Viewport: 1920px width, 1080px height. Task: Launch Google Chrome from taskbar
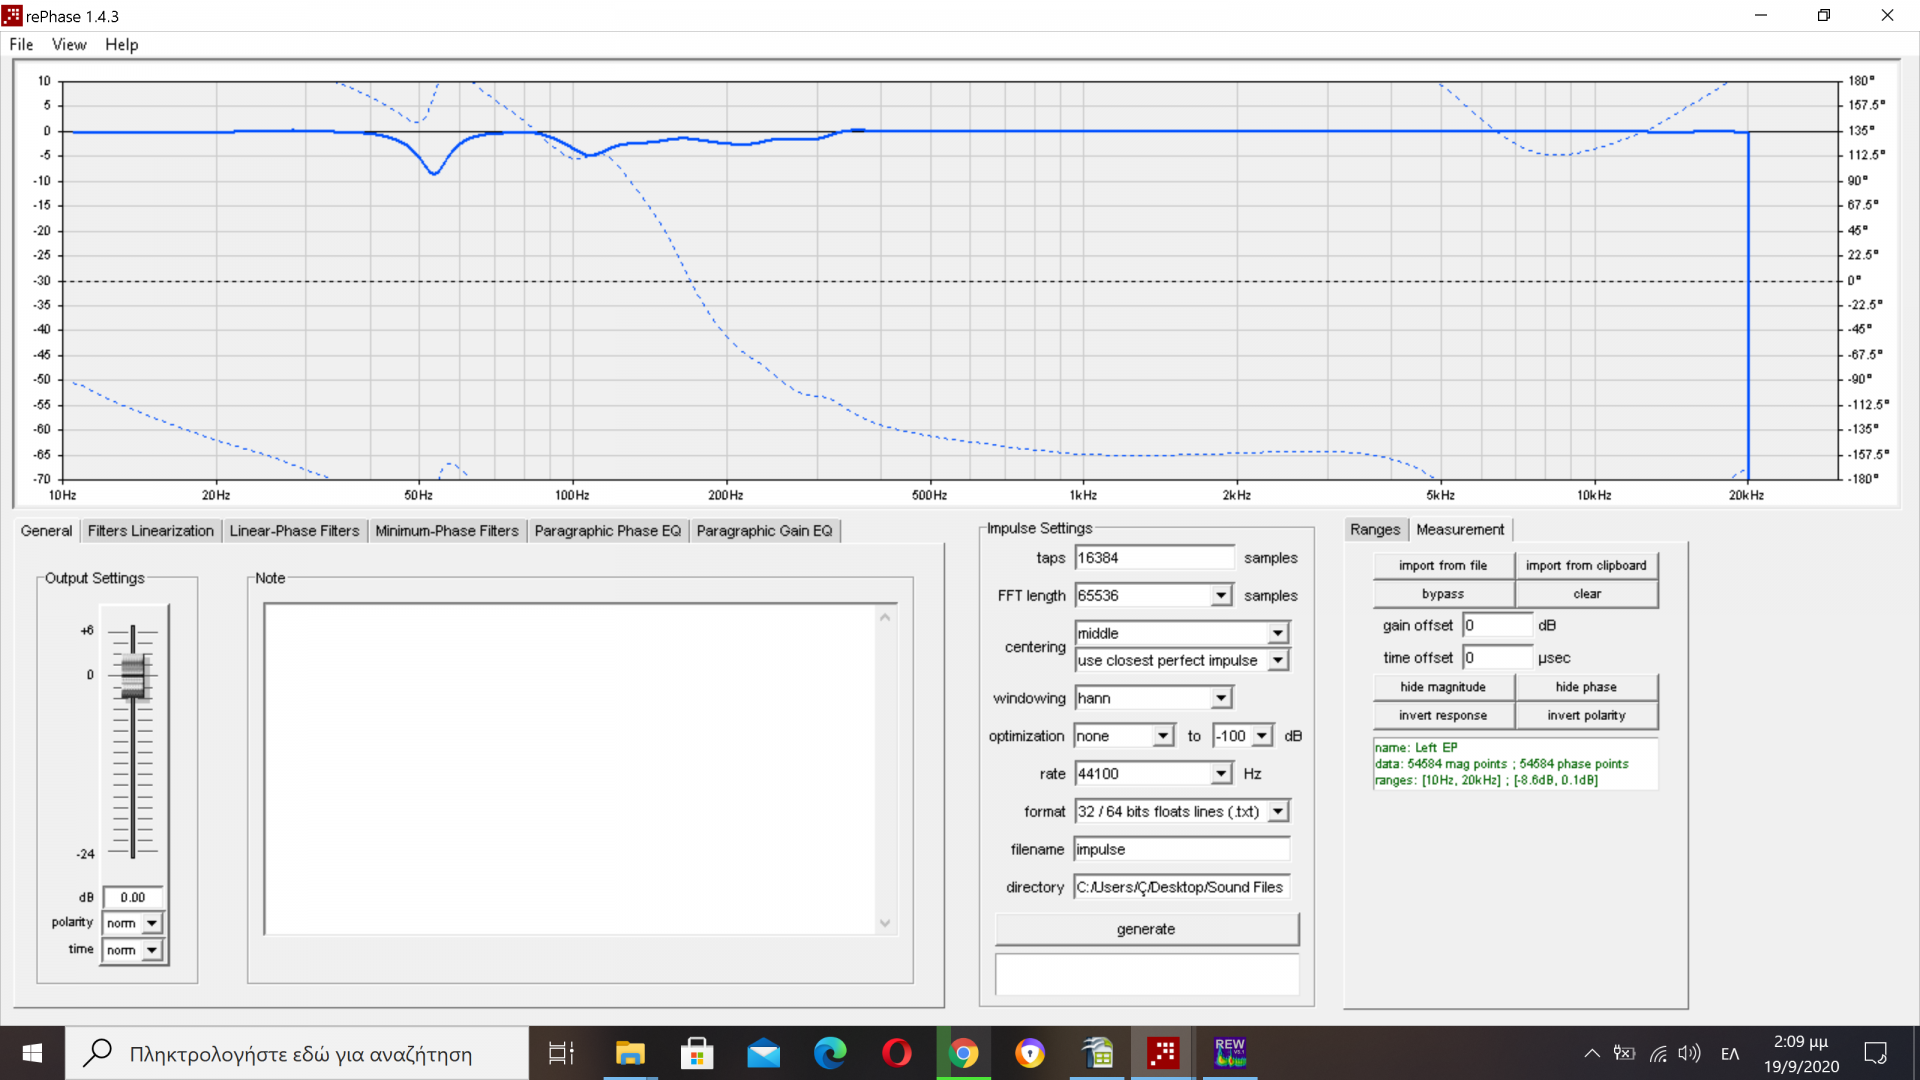(x=963, y=1053)
